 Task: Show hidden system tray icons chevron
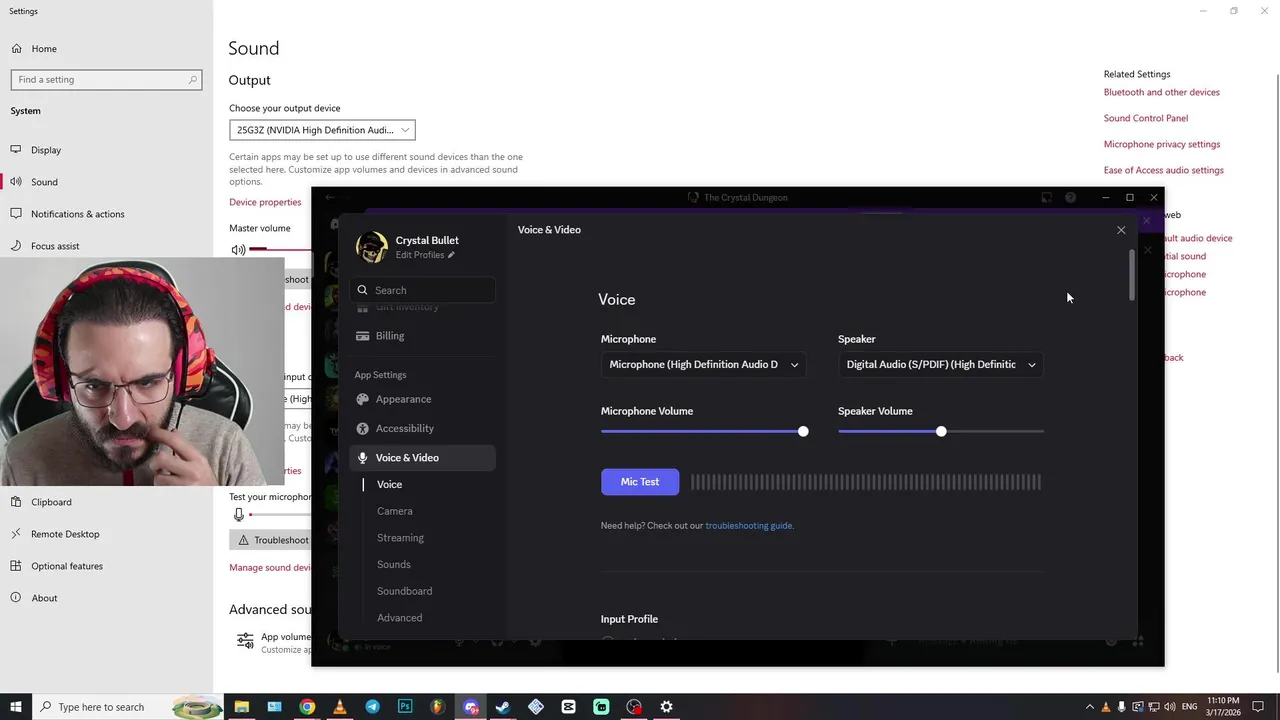coord(1090,707)
